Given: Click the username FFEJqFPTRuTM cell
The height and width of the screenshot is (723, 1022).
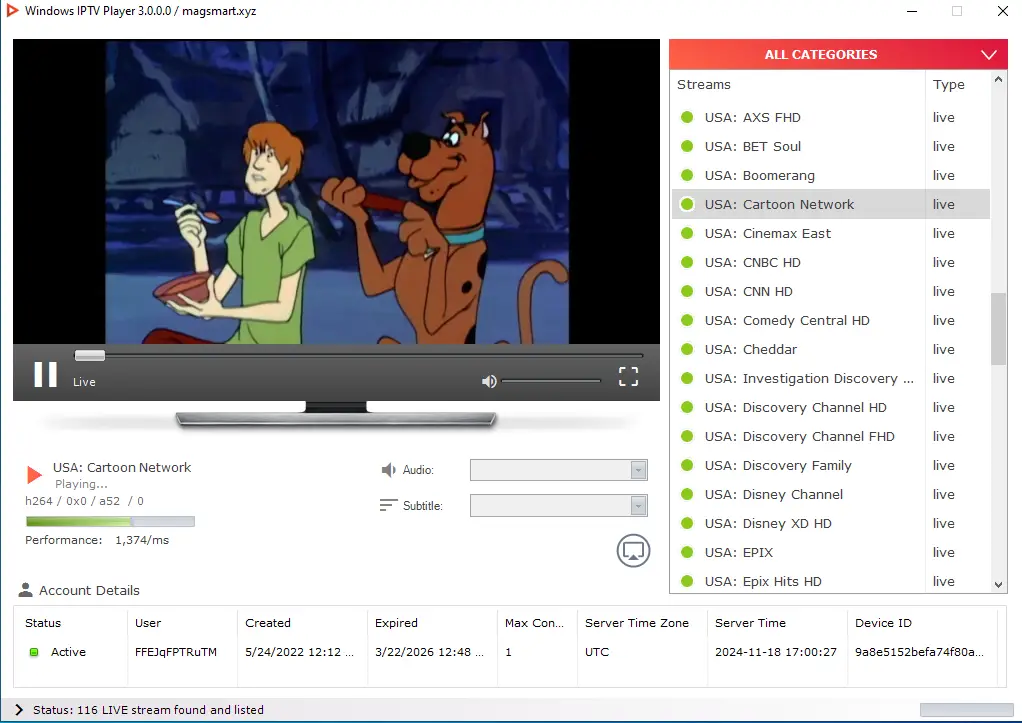Looking at the screenshot, I should [176, 652].
